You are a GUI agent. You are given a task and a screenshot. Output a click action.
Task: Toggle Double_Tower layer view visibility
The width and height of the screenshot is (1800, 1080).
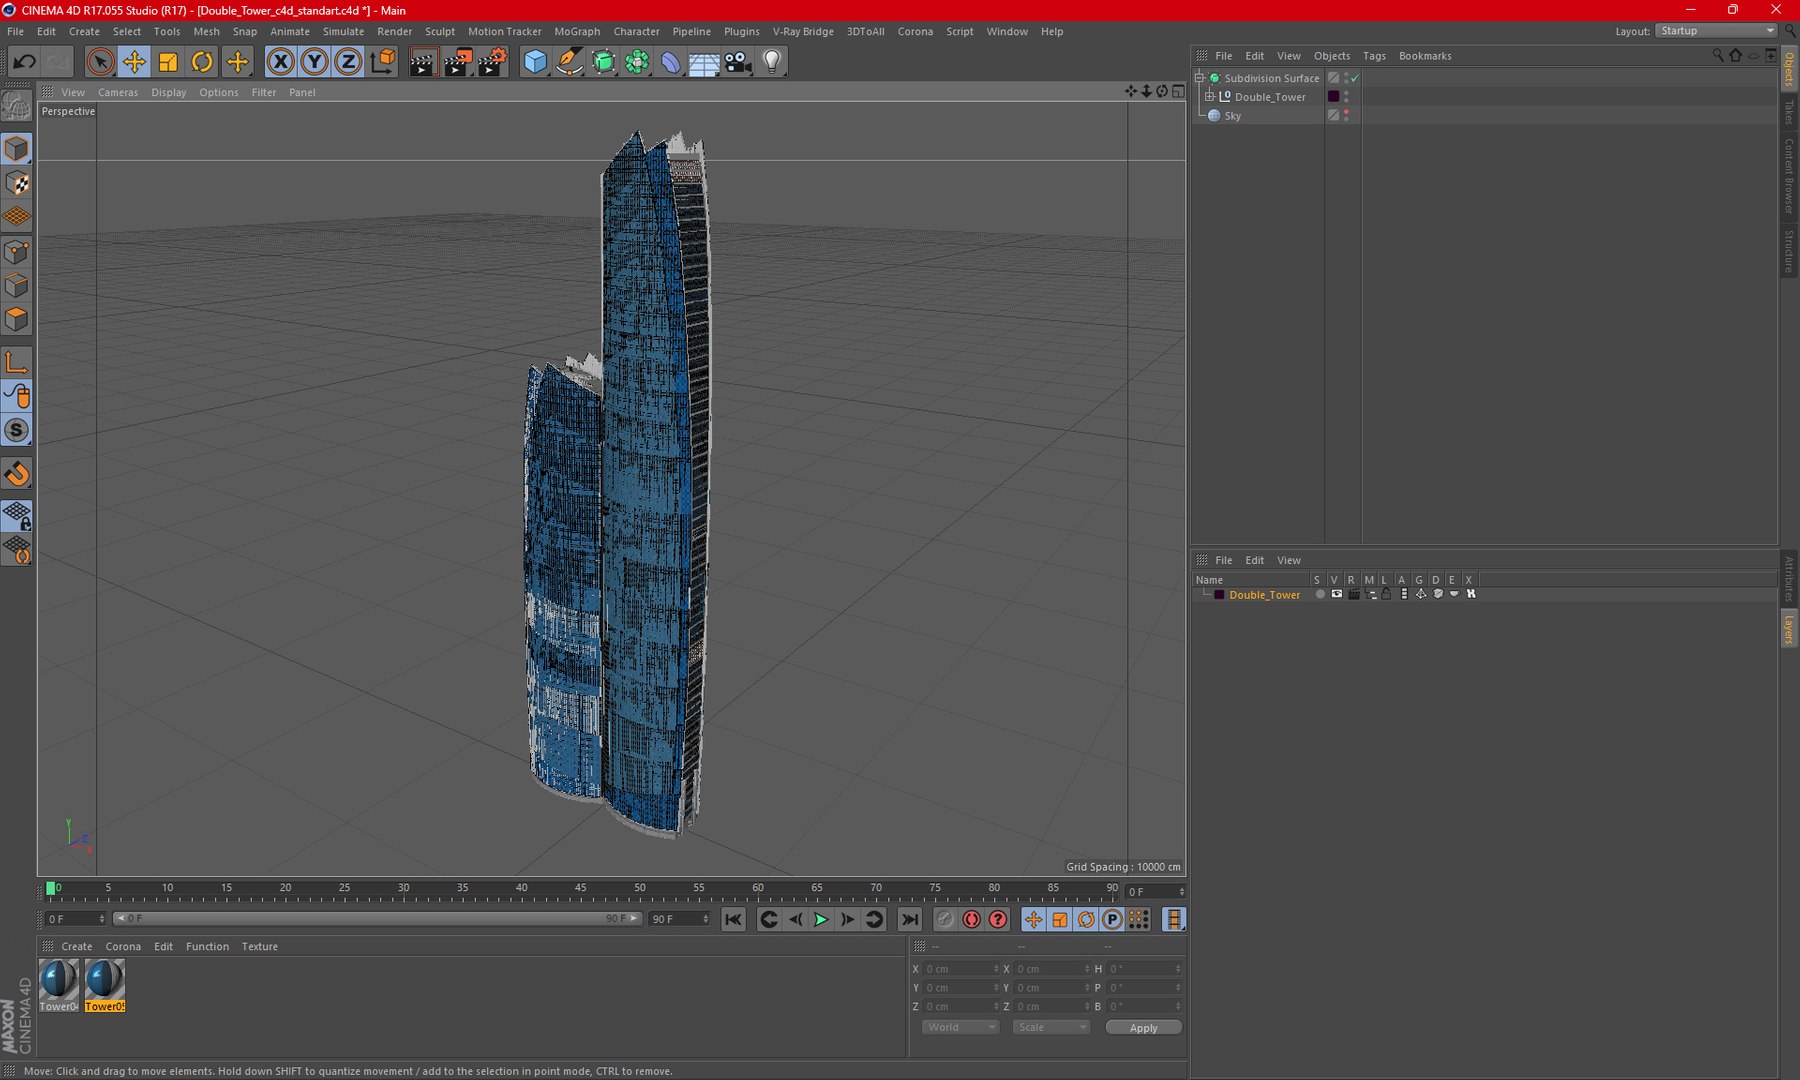pos(1336,594)
